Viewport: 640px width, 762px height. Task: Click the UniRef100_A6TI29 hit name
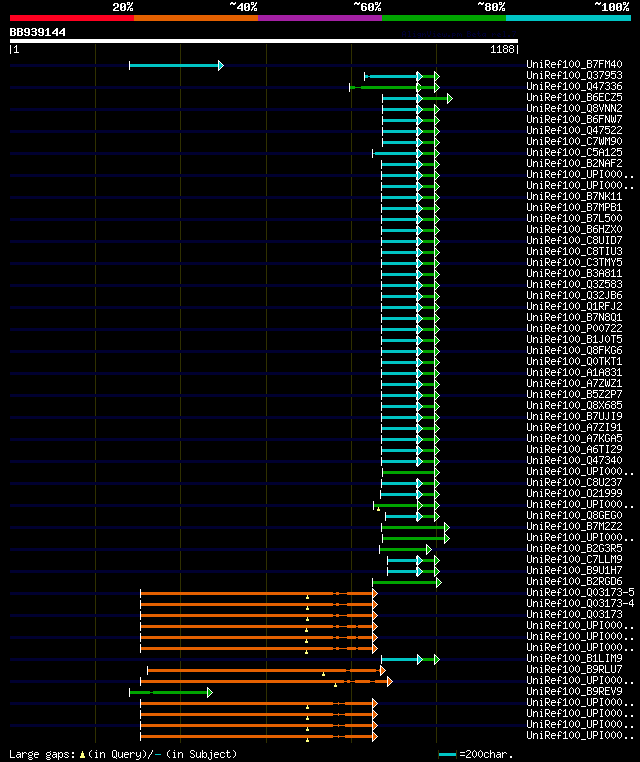pos(574,450)
